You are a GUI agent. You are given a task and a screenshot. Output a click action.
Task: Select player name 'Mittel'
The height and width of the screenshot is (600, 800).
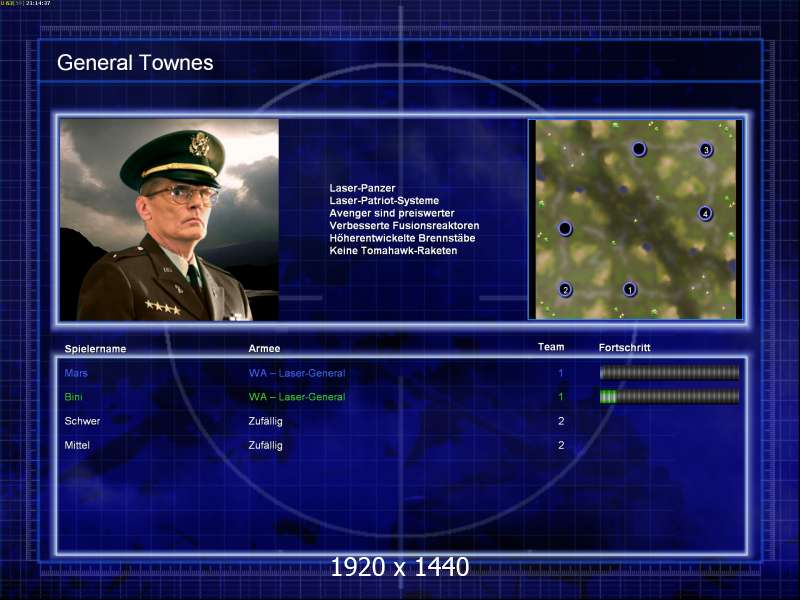point(77,445)
